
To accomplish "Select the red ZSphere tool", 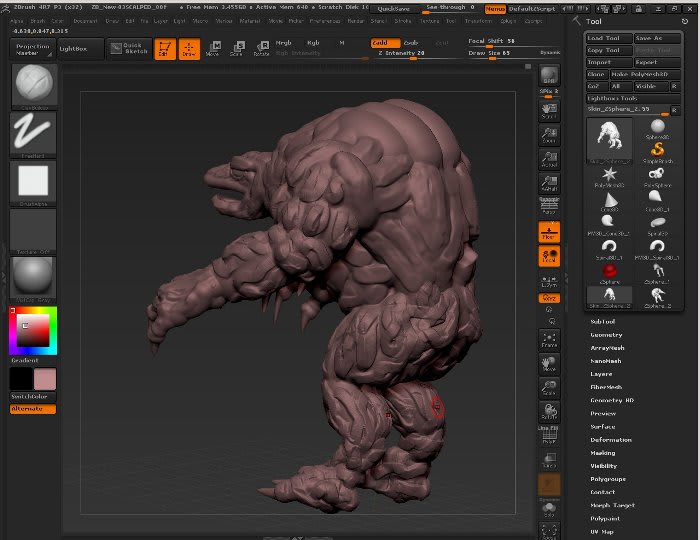I will tap(609, 273).
